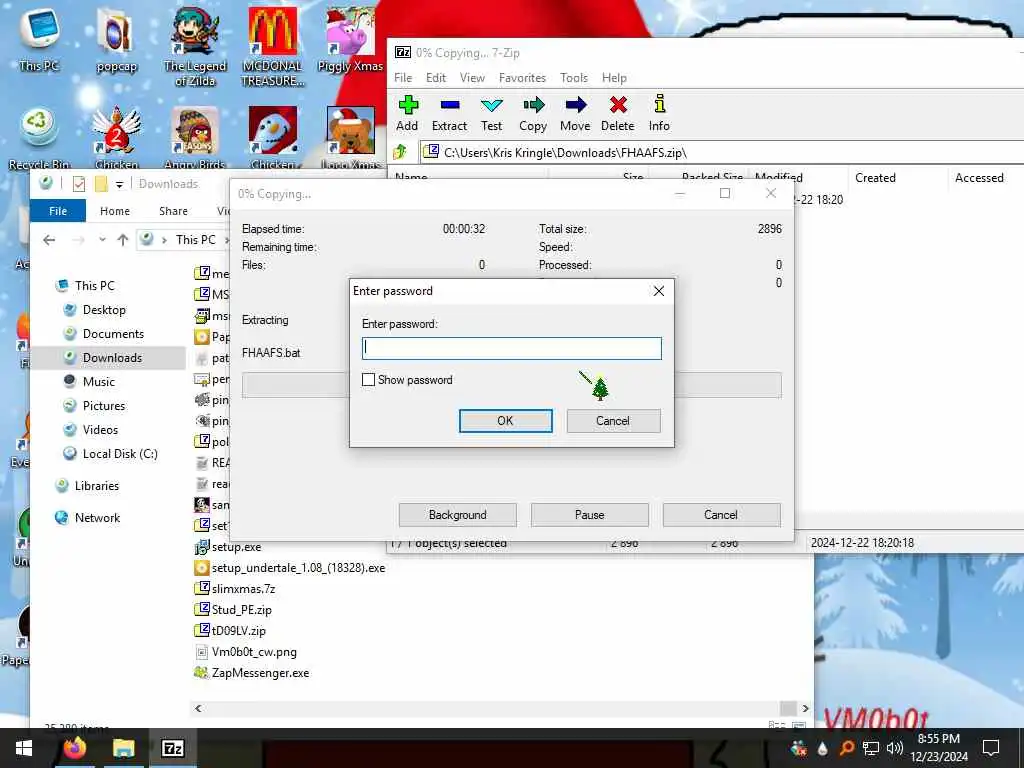Click the up-folder icon beside 7-Zip path
Viewport: 1024px width, 768px height.
pos(400,153)
